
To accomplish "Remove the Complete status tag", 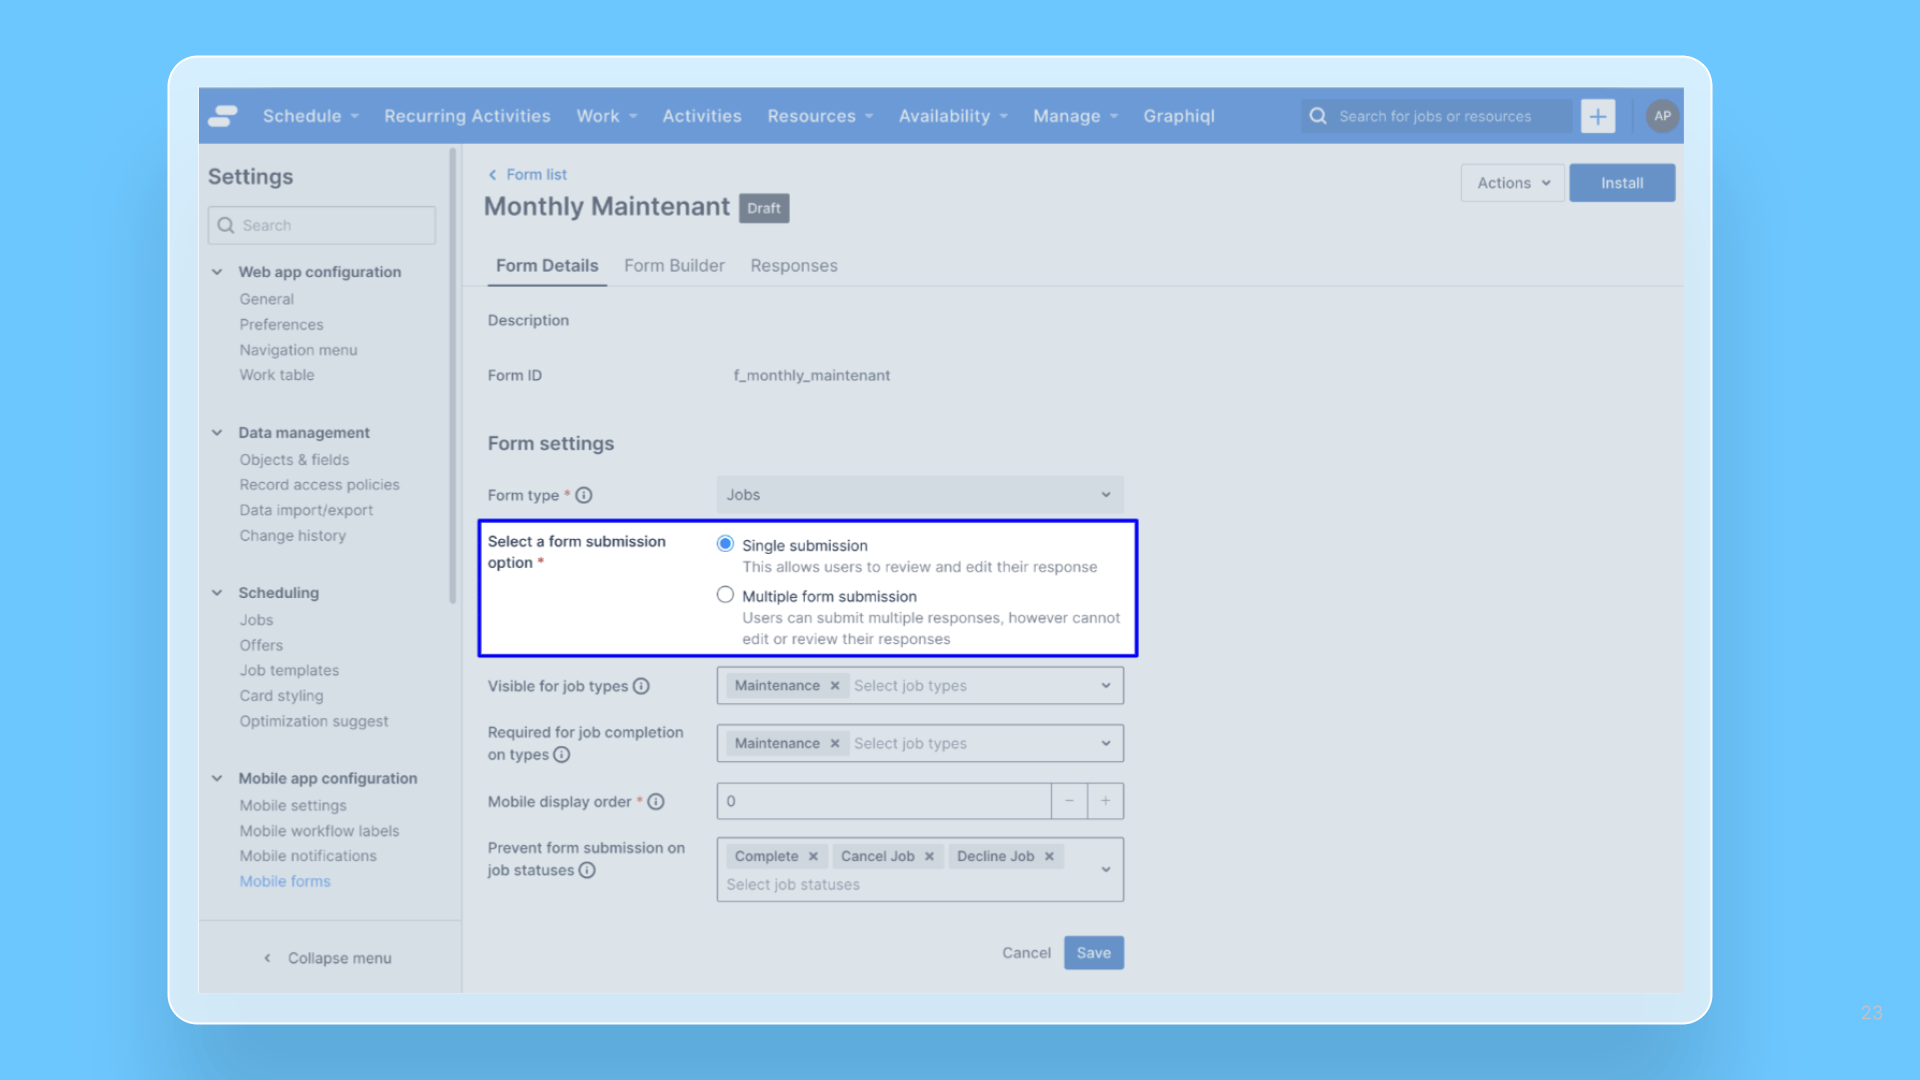I will point(813,856).
